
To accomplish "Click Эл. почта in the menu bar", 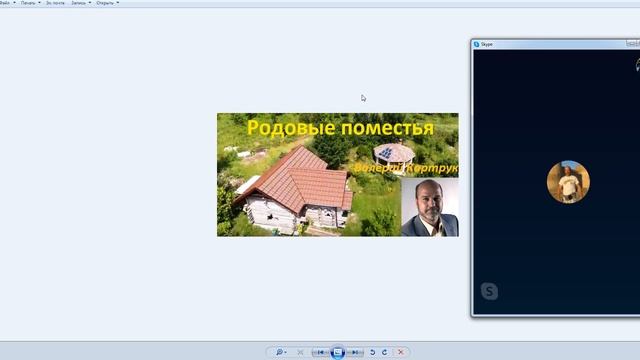I will tap(55, 3).
